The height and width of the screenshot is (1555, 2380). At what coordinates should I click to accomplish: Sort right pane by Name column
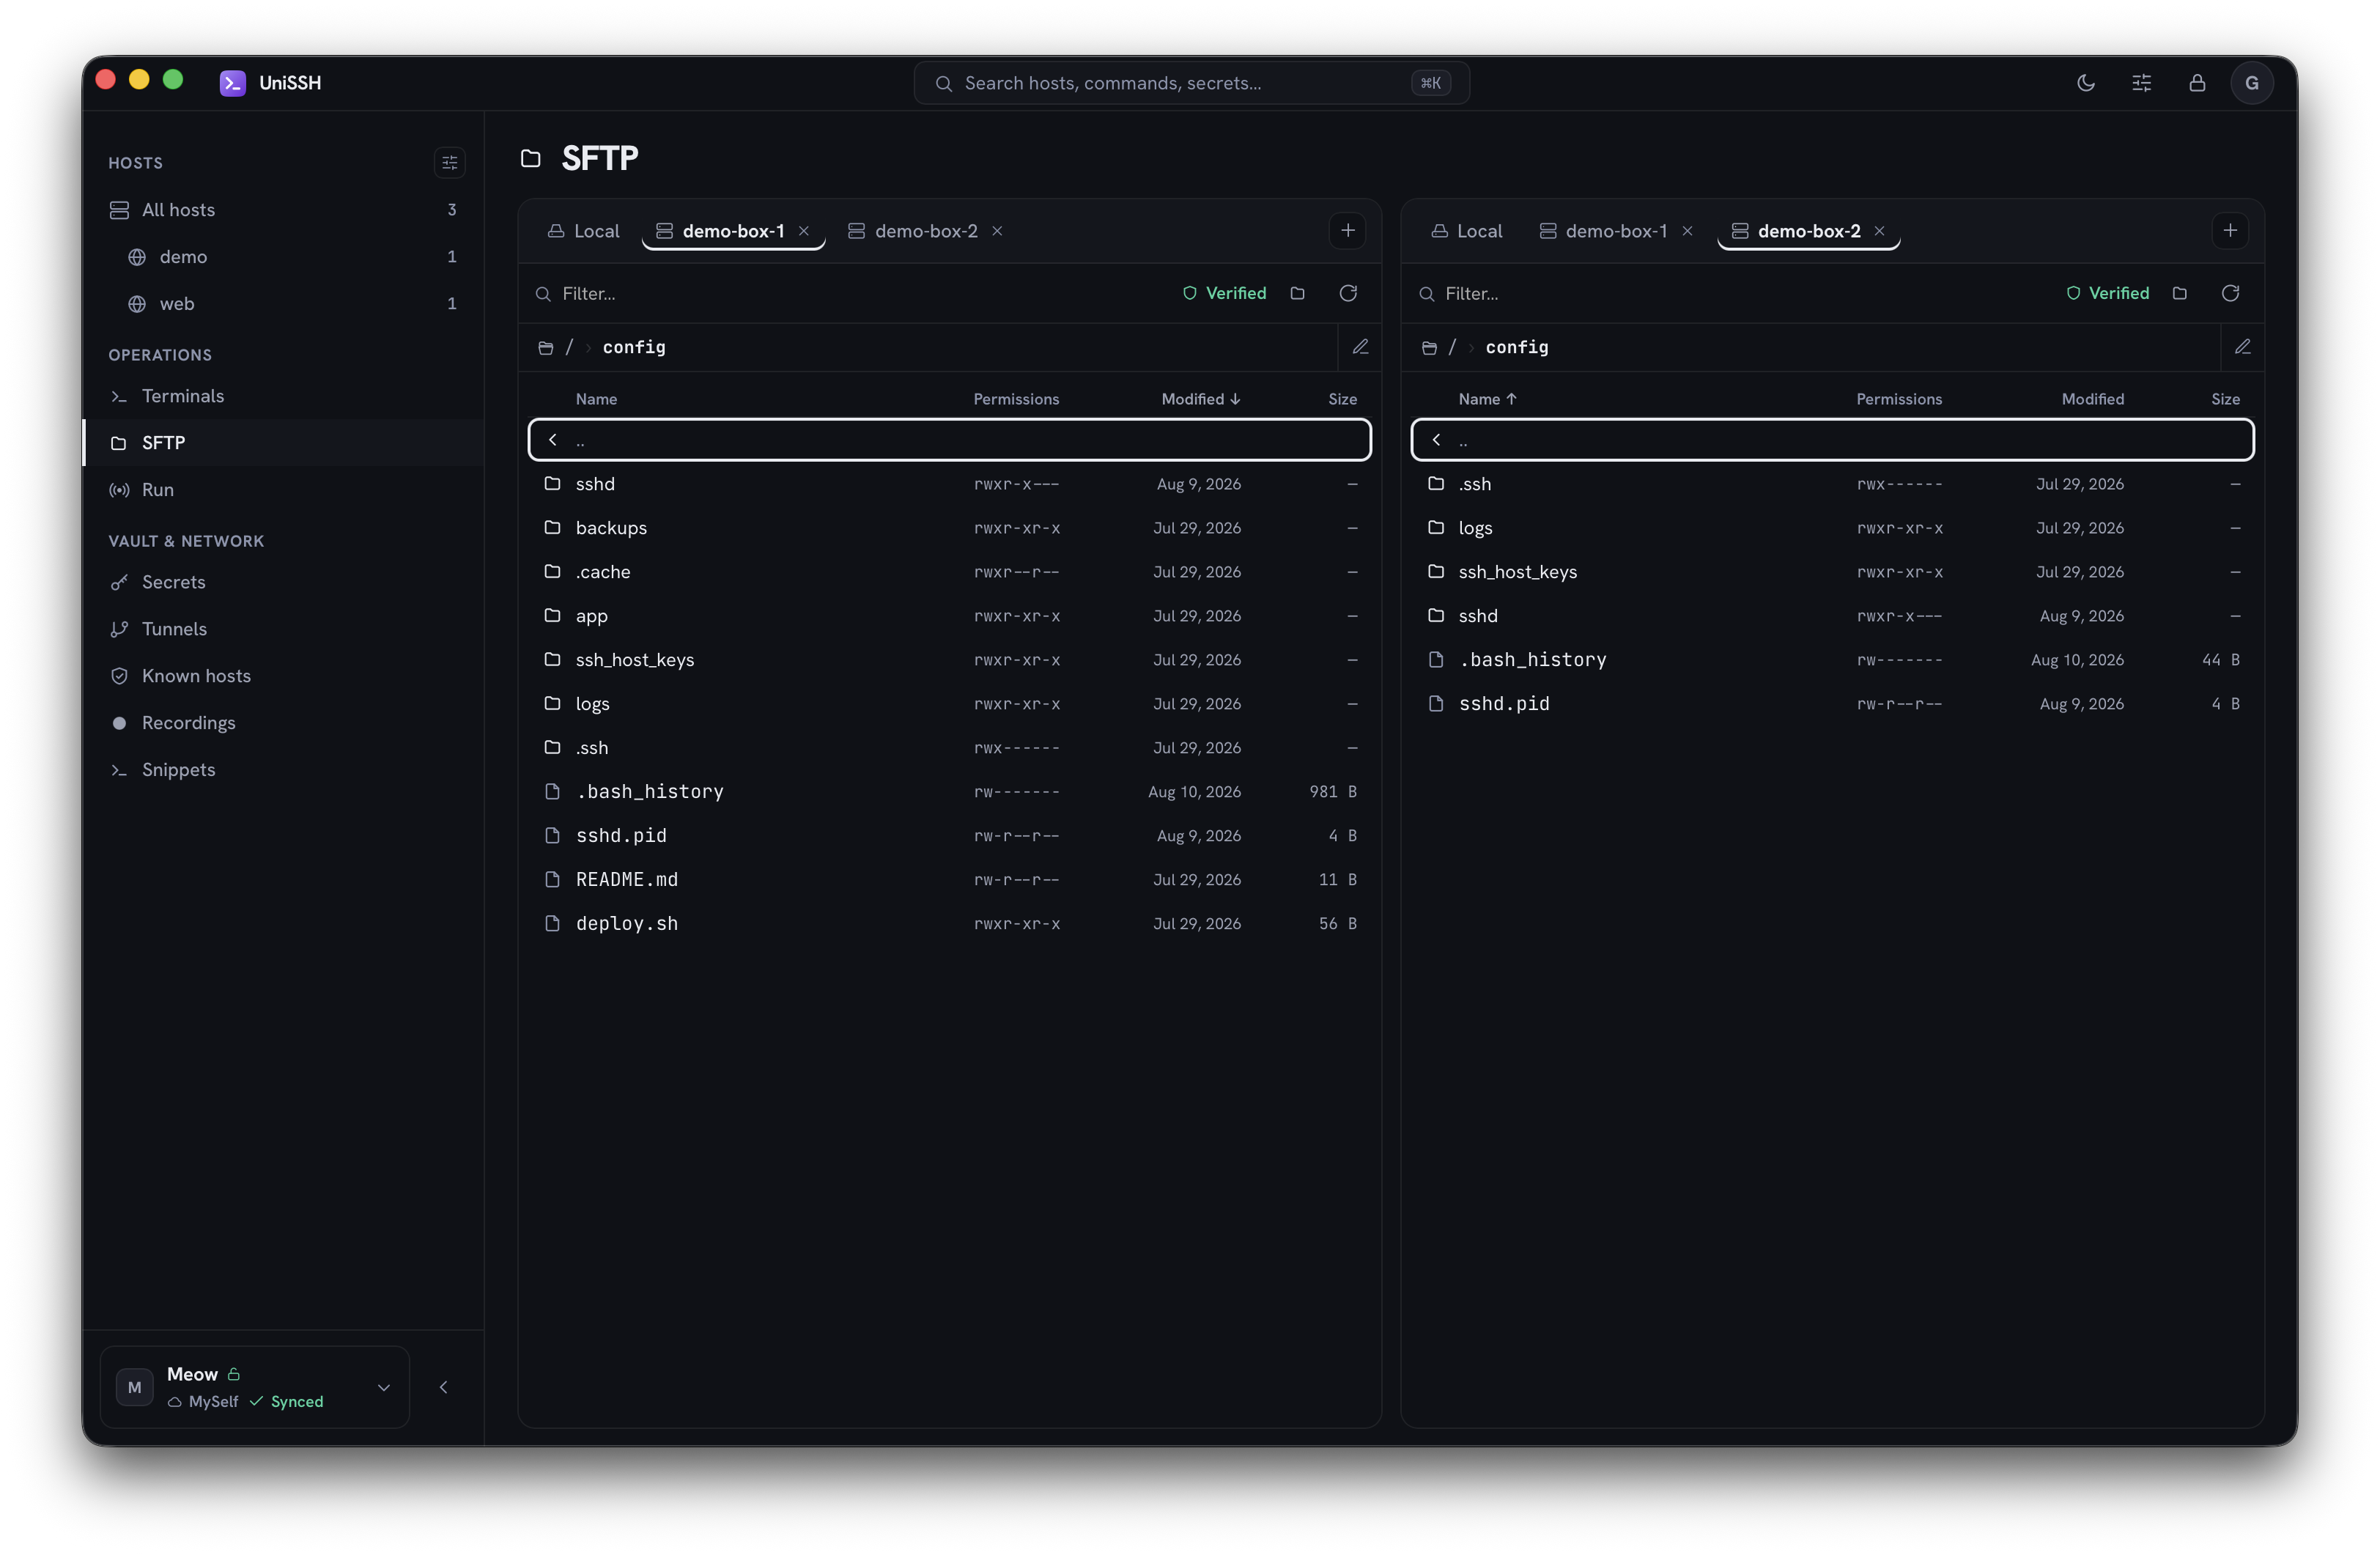1487,399
